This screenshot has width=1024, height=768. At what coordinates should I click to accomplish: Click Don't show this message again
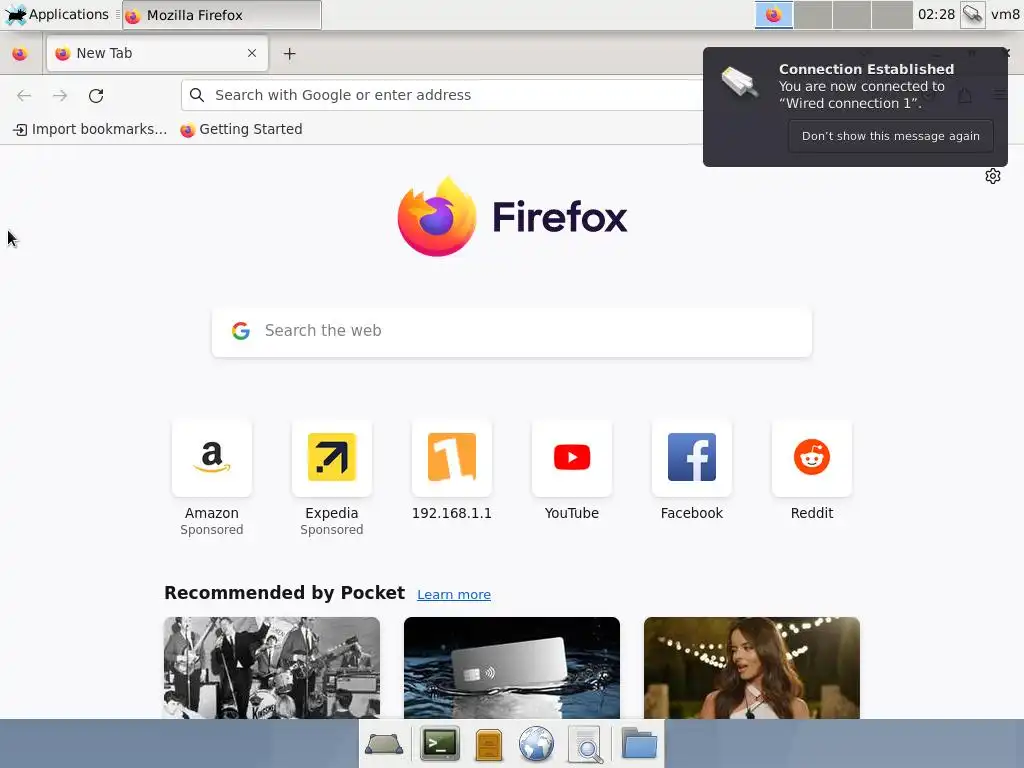891,136
